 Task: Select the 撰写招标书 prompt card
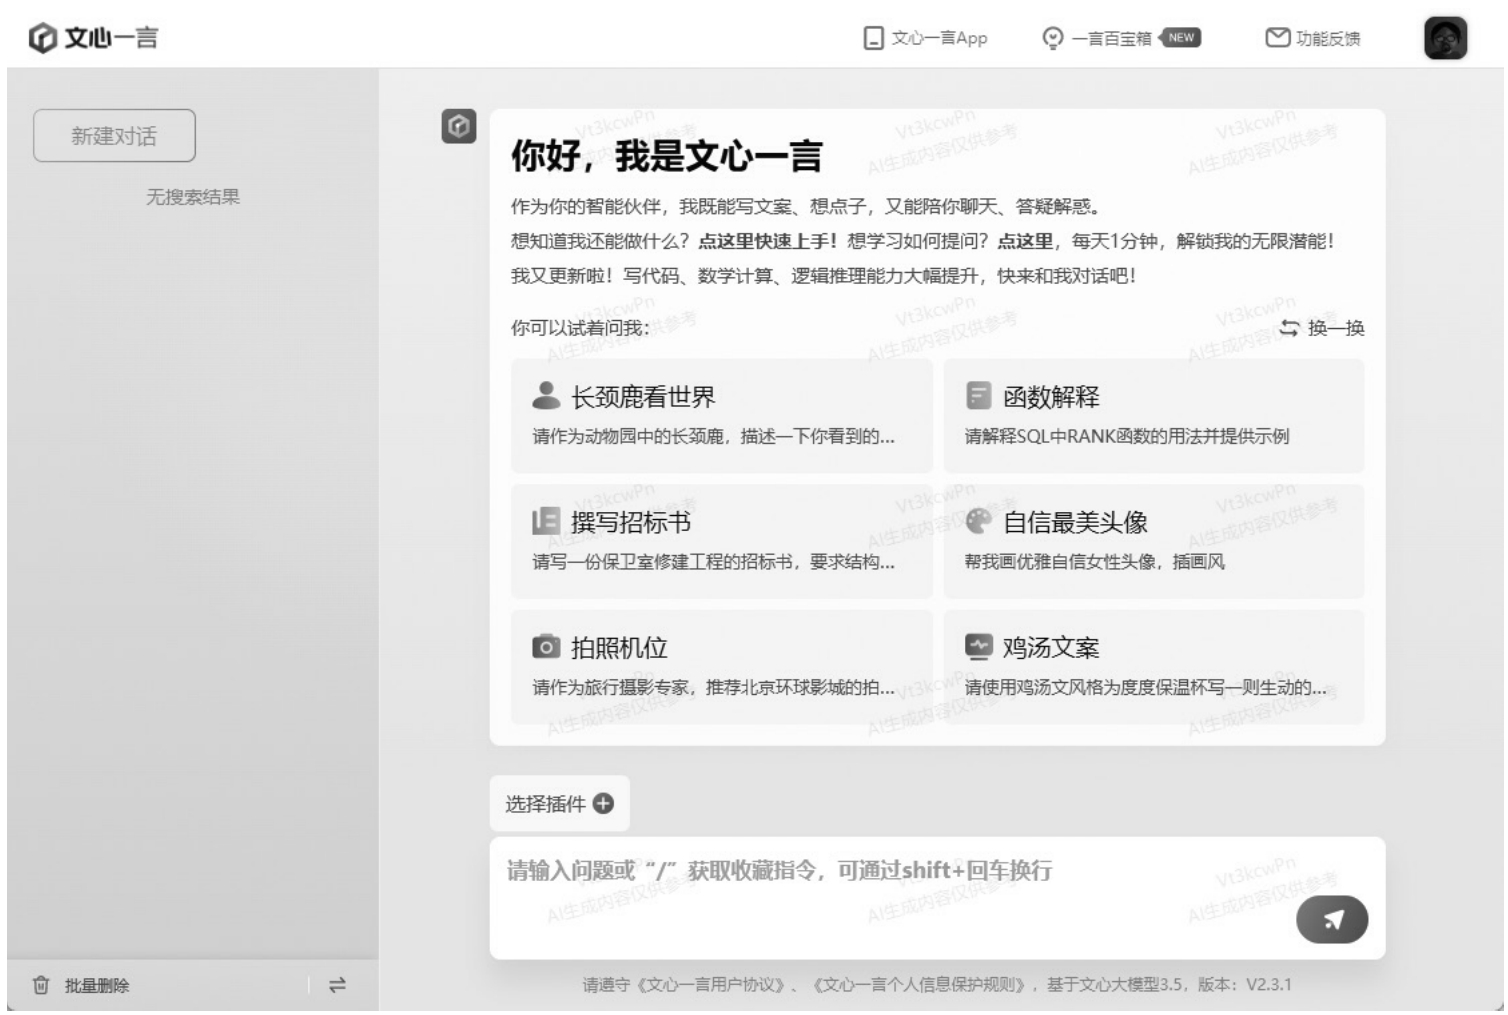coord(721,541)
